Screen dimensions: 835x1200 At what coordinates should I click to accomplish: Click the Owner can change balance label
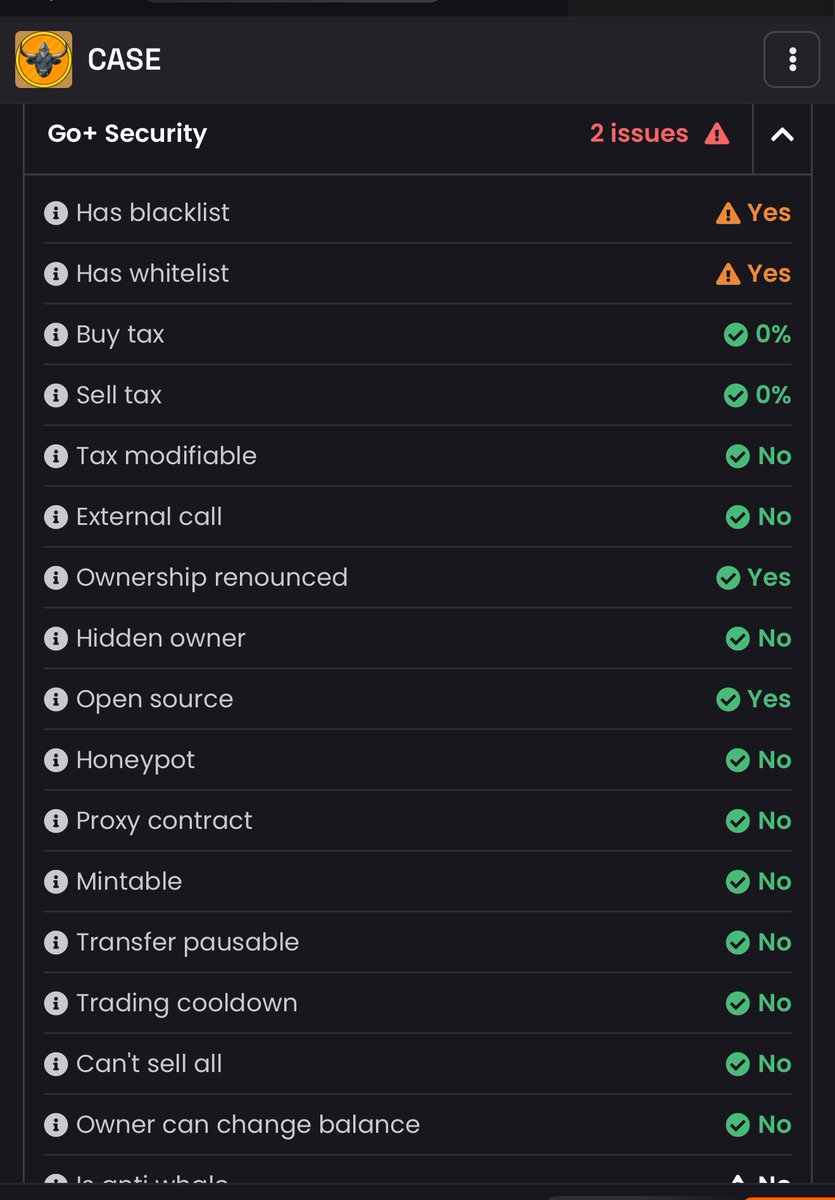[248, 1125]
